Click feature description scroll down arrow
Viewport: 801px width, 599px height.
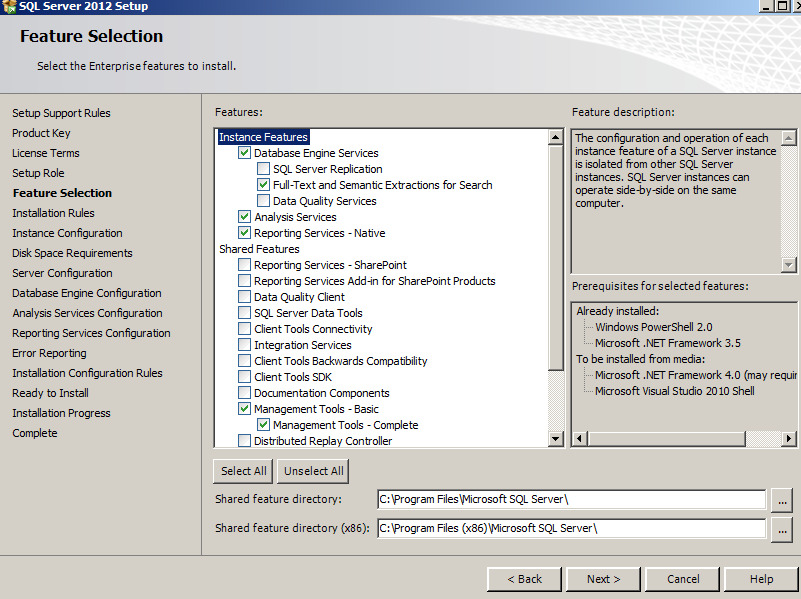tap(788, 265)
